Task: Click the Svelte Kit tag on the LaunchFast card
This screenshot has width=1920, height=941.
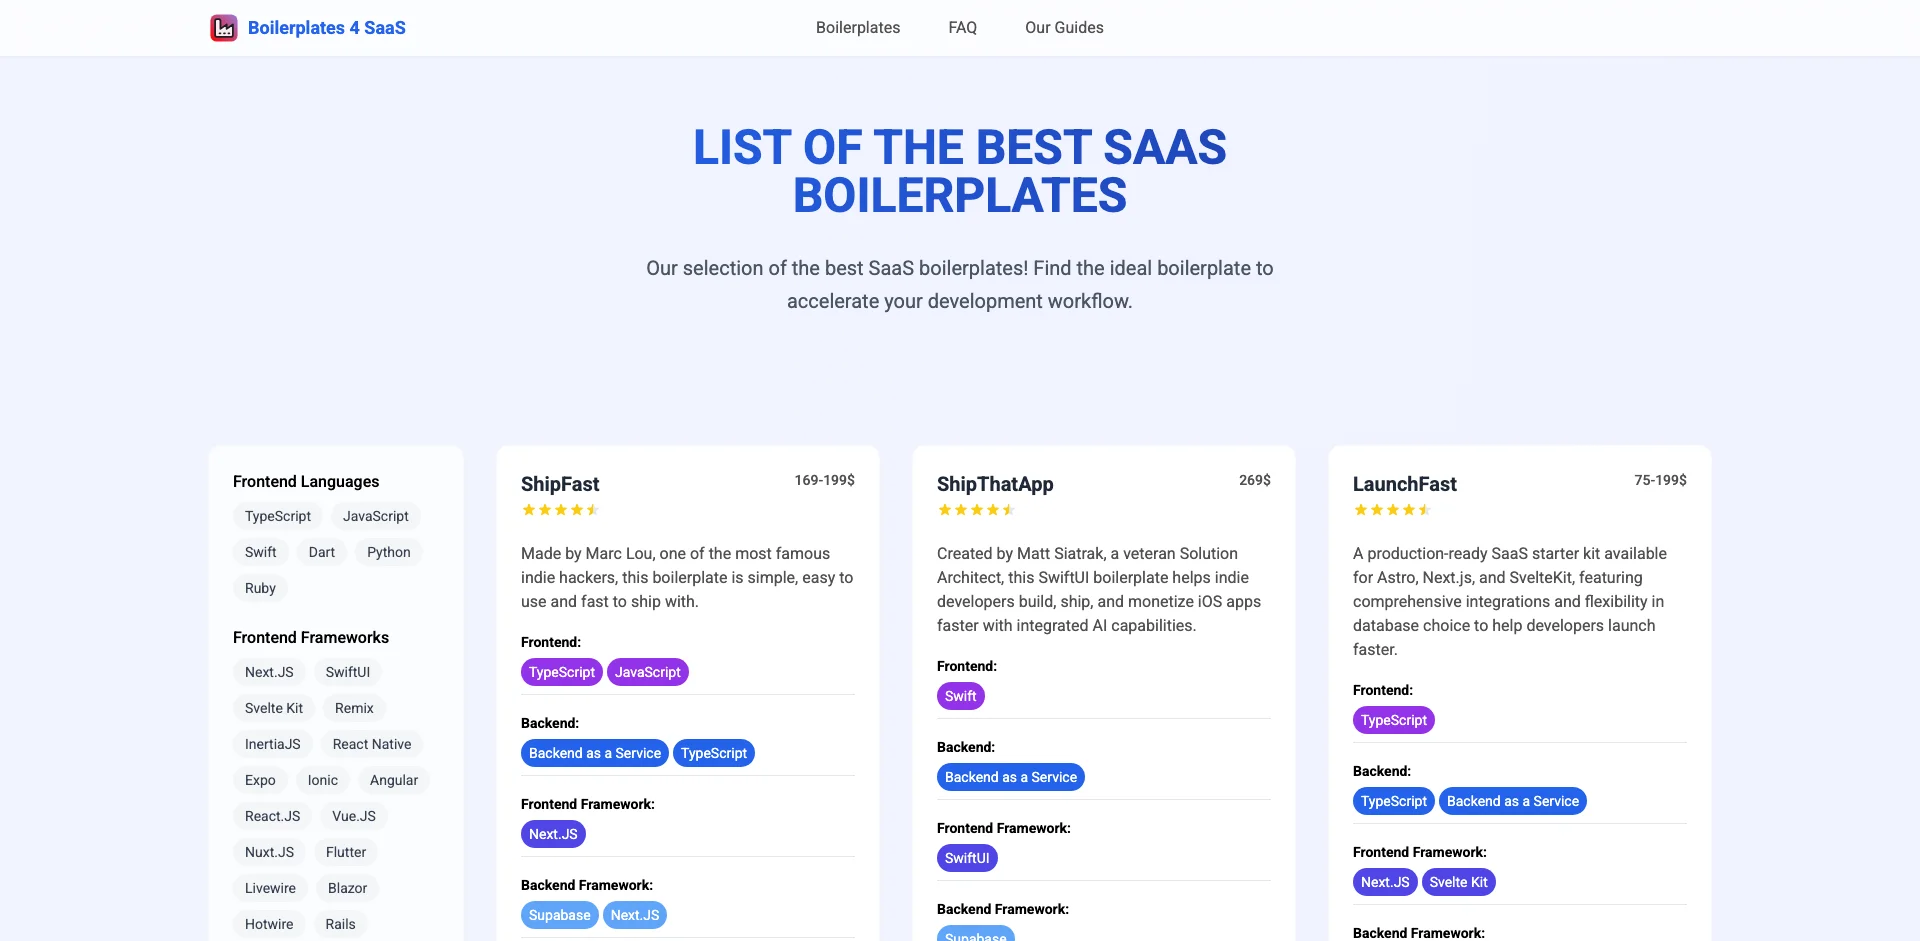Action: pyautogui.click(x=1458, y=881)
